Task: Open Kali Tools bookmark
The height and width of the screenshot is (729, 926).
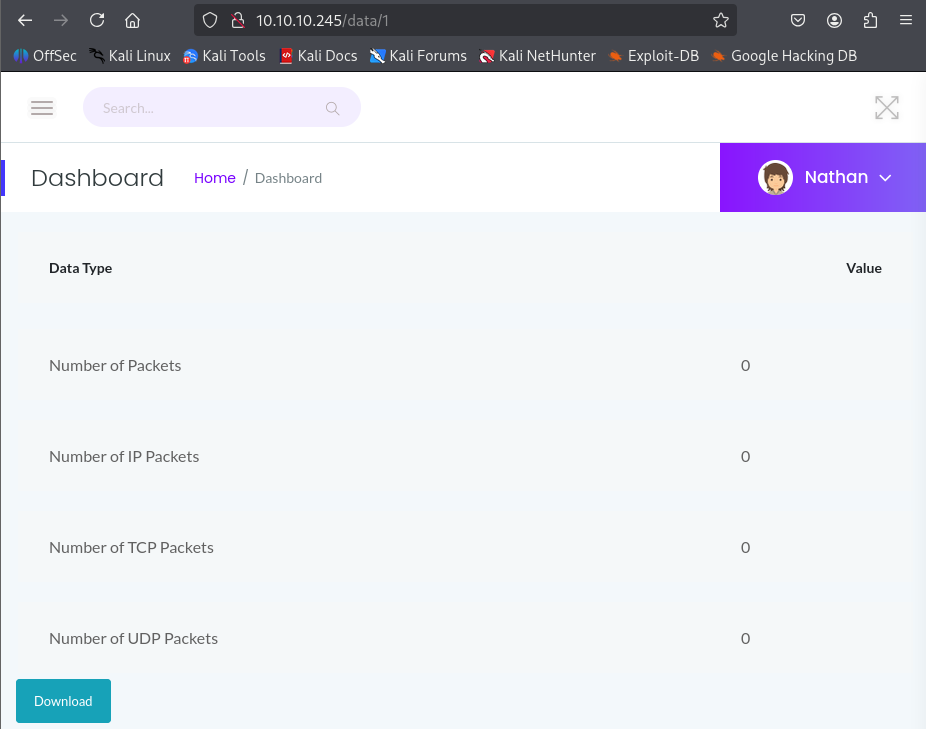Action: pos(225,56)
